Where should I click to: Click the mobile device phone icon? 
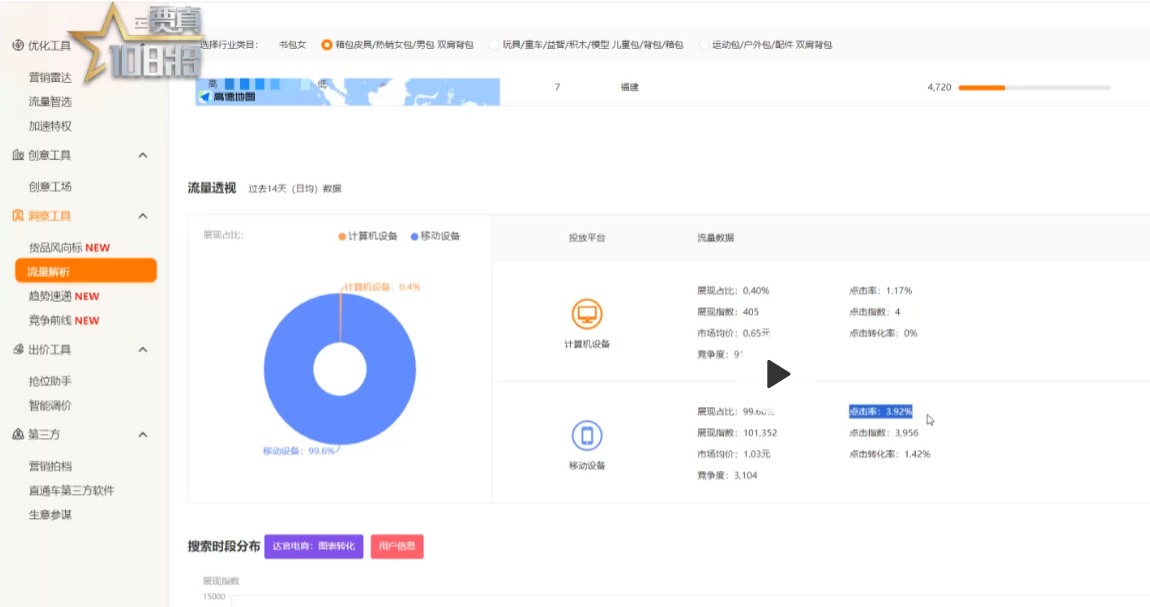coord(587,436)
